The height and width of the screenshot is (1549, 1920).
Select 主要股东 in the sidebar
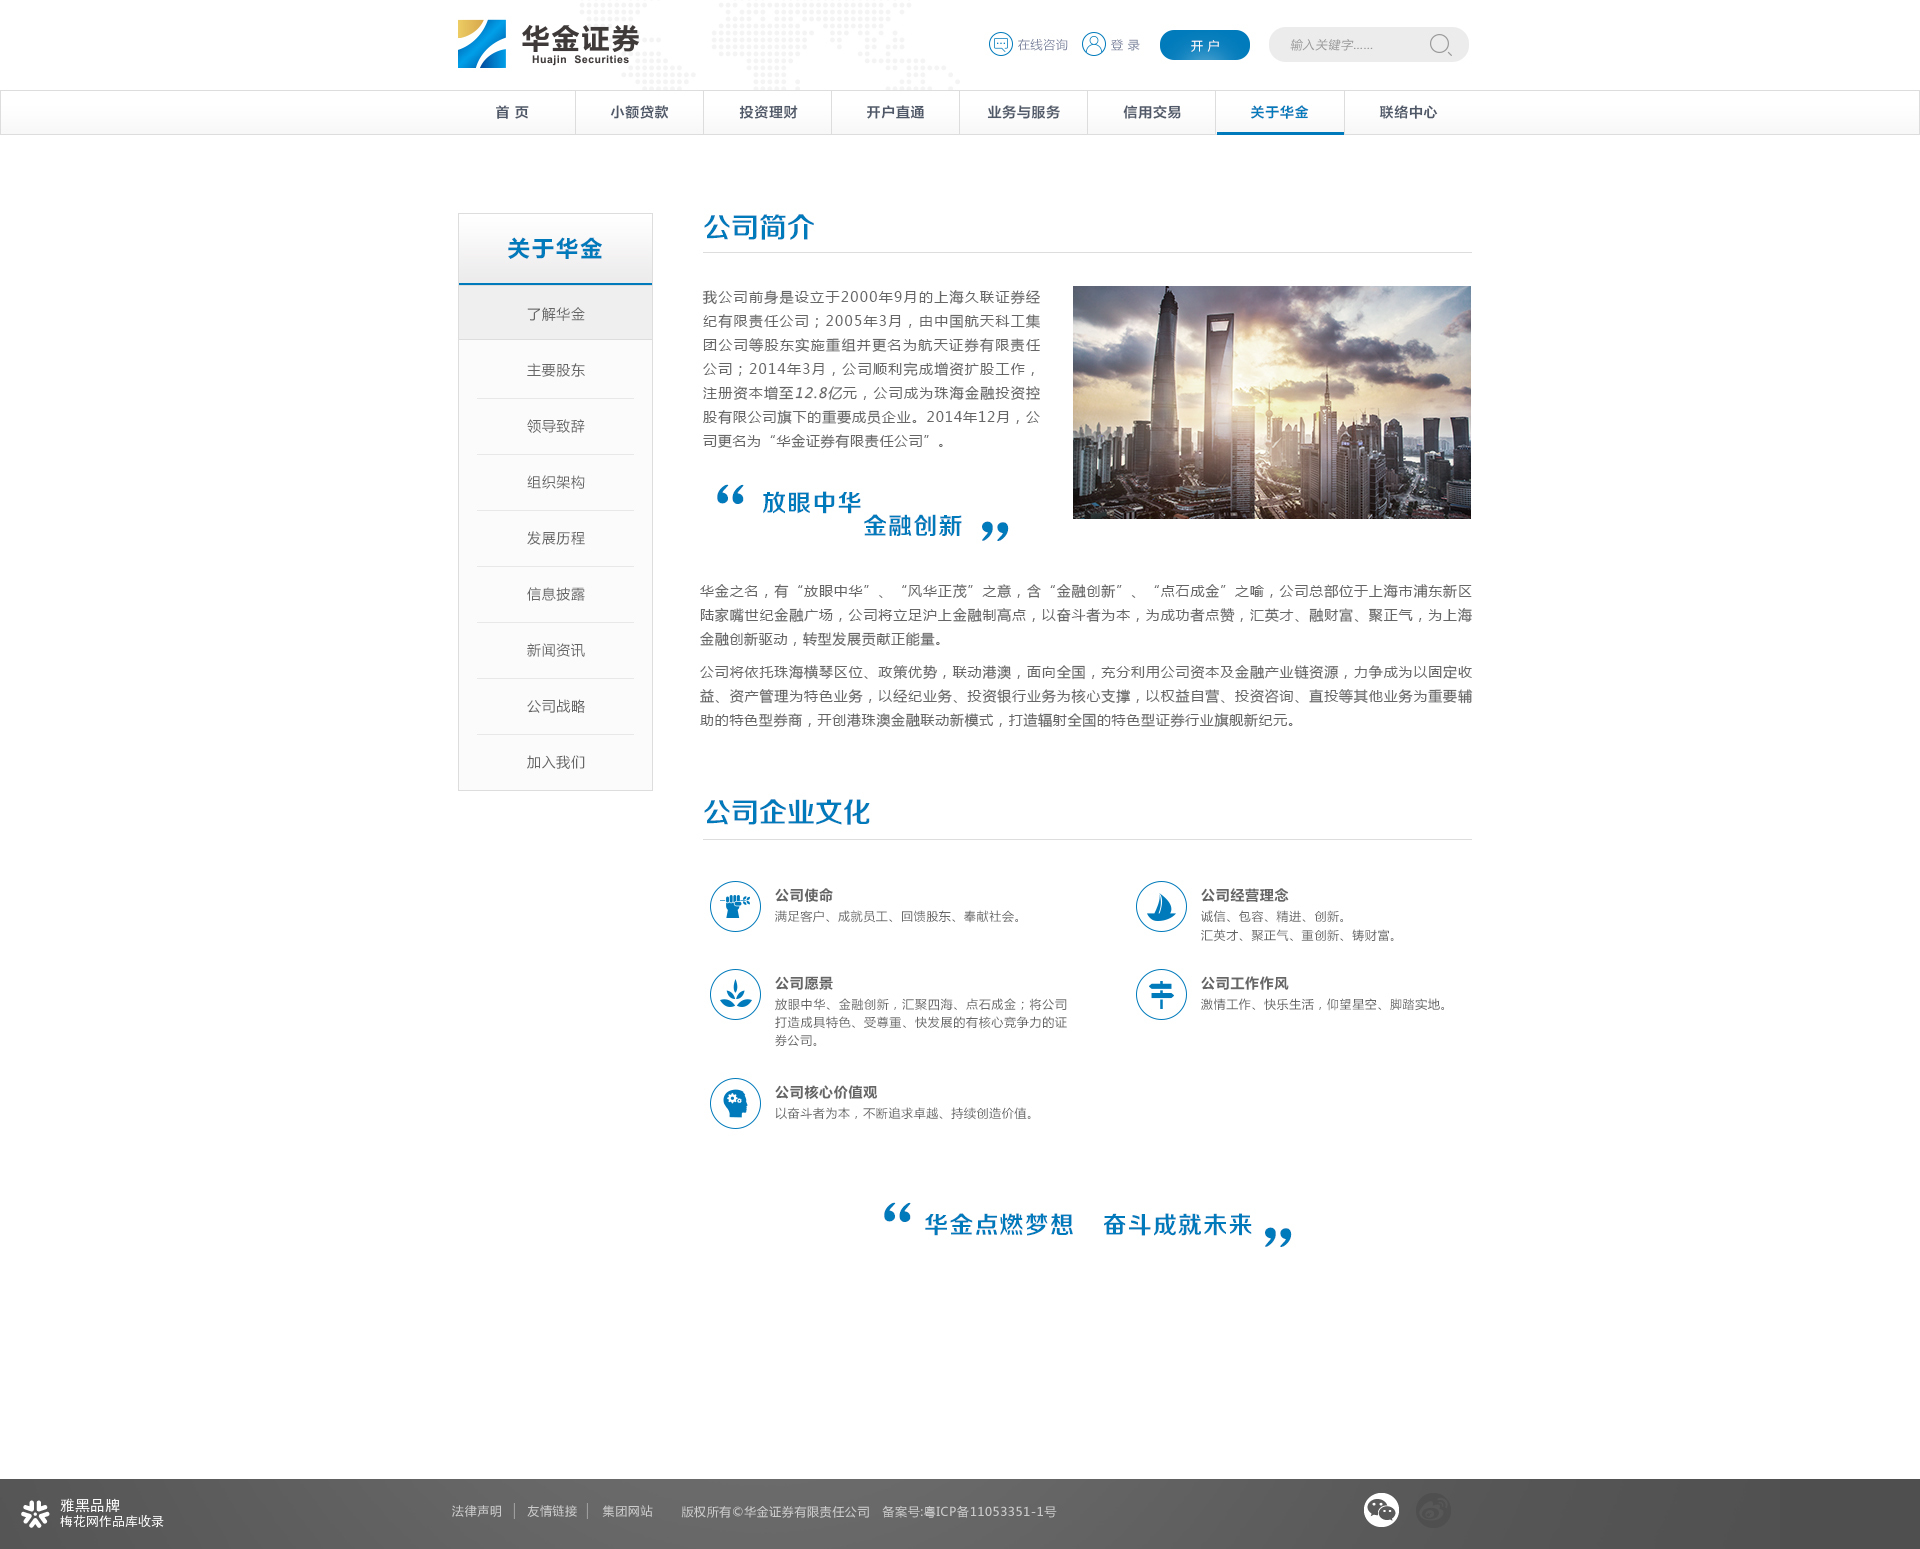[x=555, y=370]
